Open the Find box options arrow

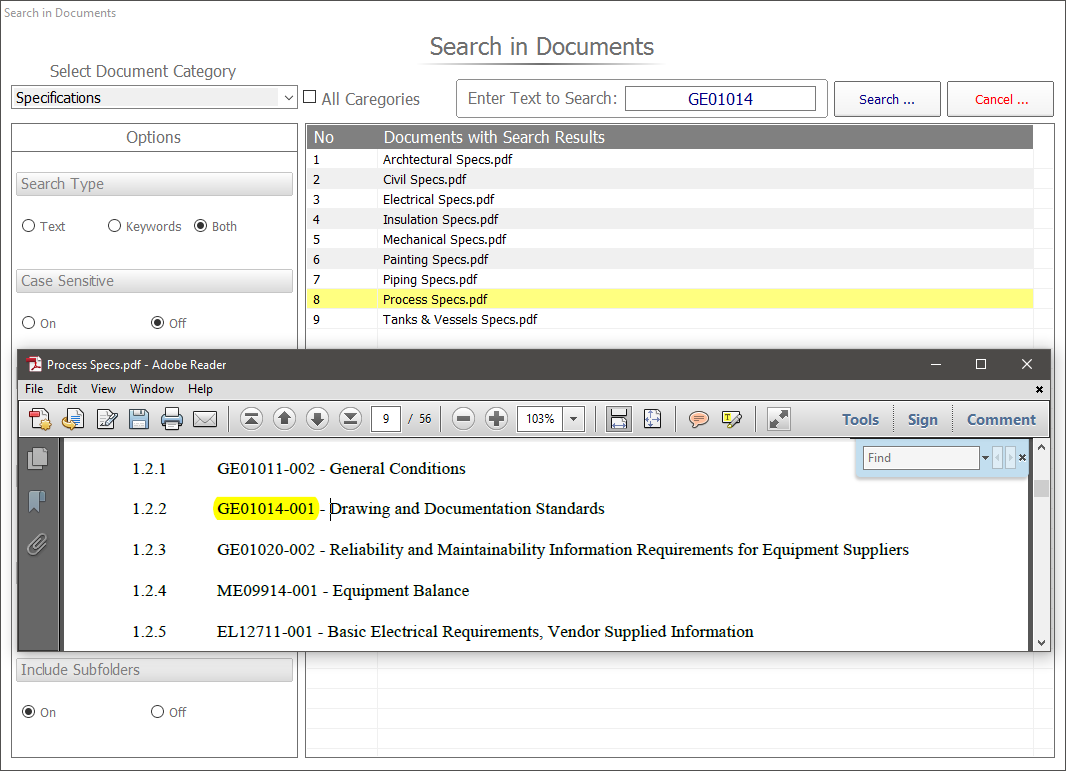(x=985, y=458)
